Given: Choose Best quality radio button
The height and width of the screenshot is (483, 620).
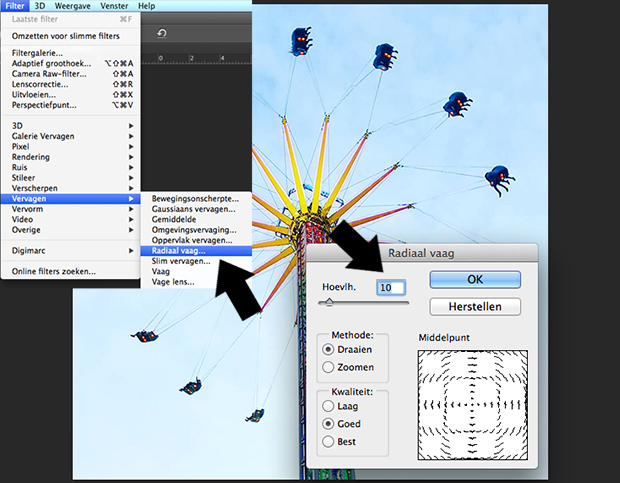Looking at the screenshot, I should pos(328,441).
